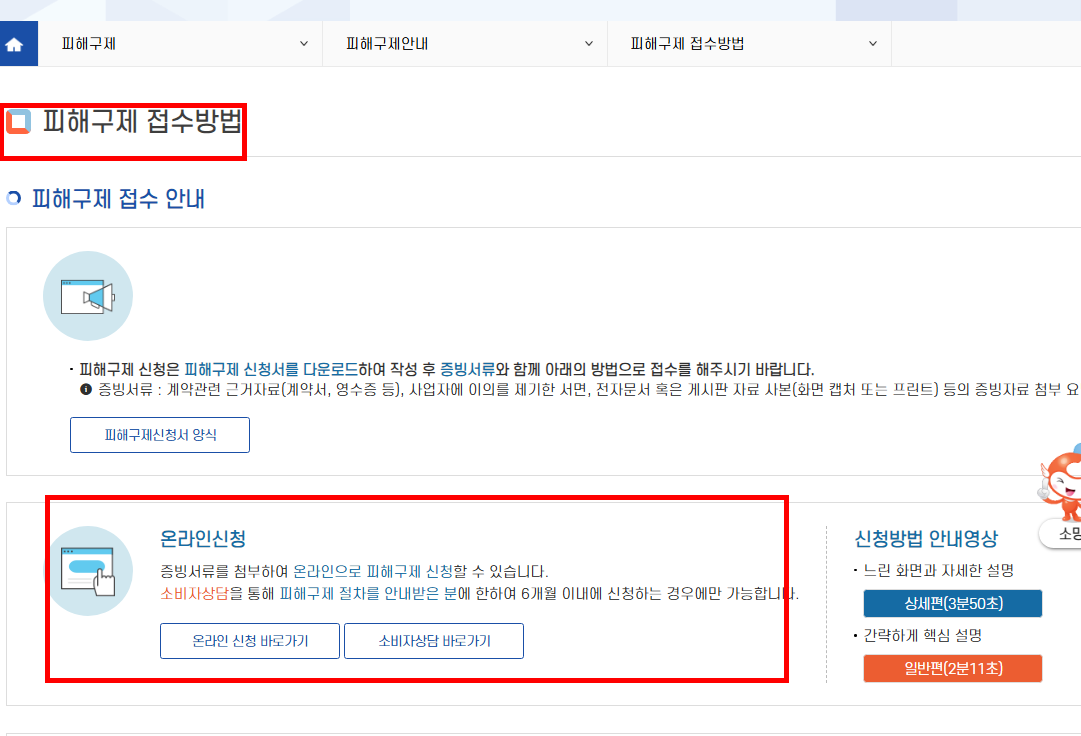Click the browser-with-cursor icon beside 온라인신청
Image resolution: width=1081 pixels, height=736 pixels.
pos(91,572)
